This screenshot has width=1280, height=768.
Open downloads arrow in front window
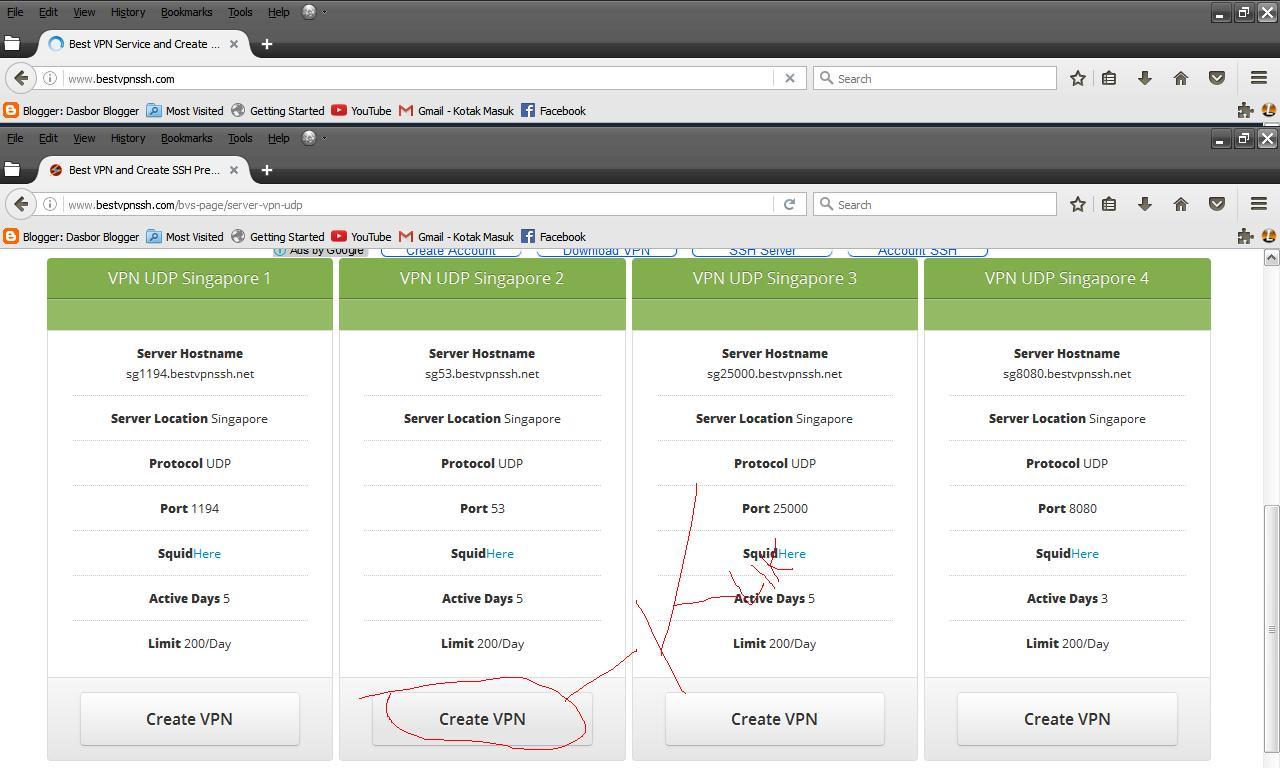coord(1145,204)
